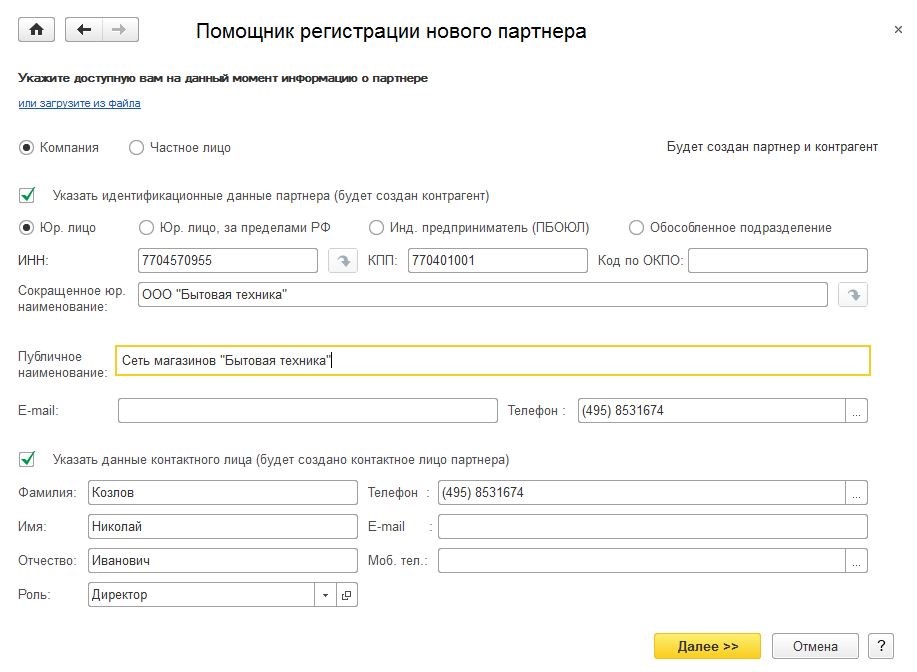The width and height of the screenshot is (917, 672).
Task: Fill in data by INN arrow icon
Action: tap(343, 261)
